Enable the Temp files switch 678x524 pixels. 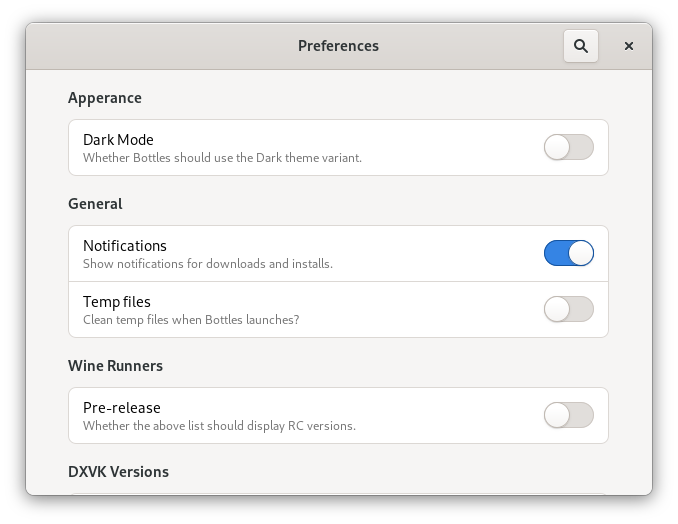coord(568,310)
